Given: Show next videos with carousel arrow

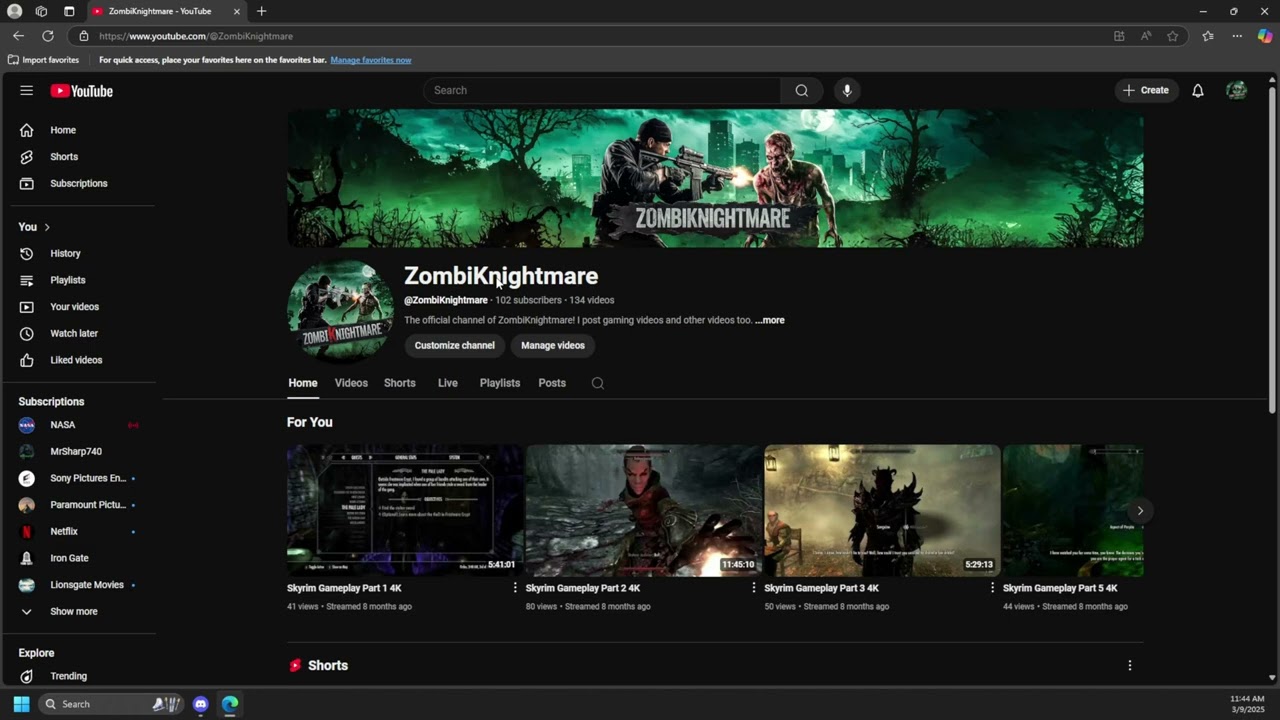Looking at the screenshot, I should [1139, 511].
